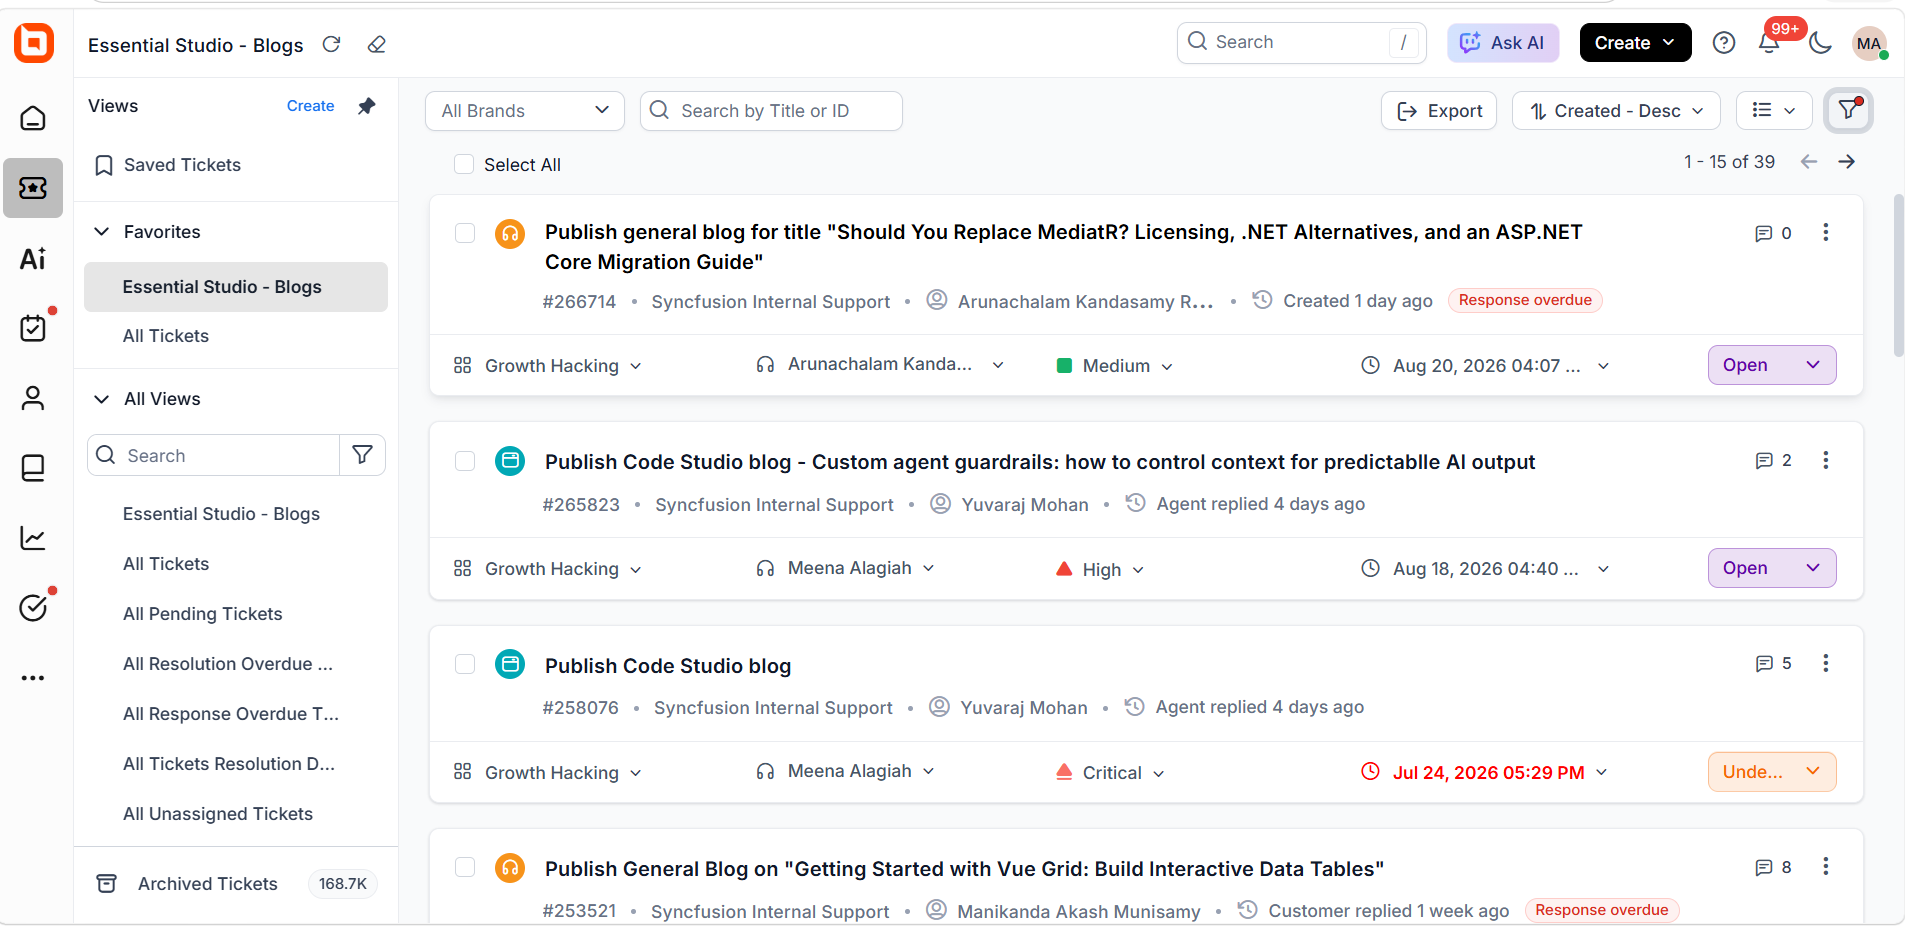Viewport: 1908px width, 928px height.
Task: Open the Contacts person sidebar icon
Action: pos(33,398)
